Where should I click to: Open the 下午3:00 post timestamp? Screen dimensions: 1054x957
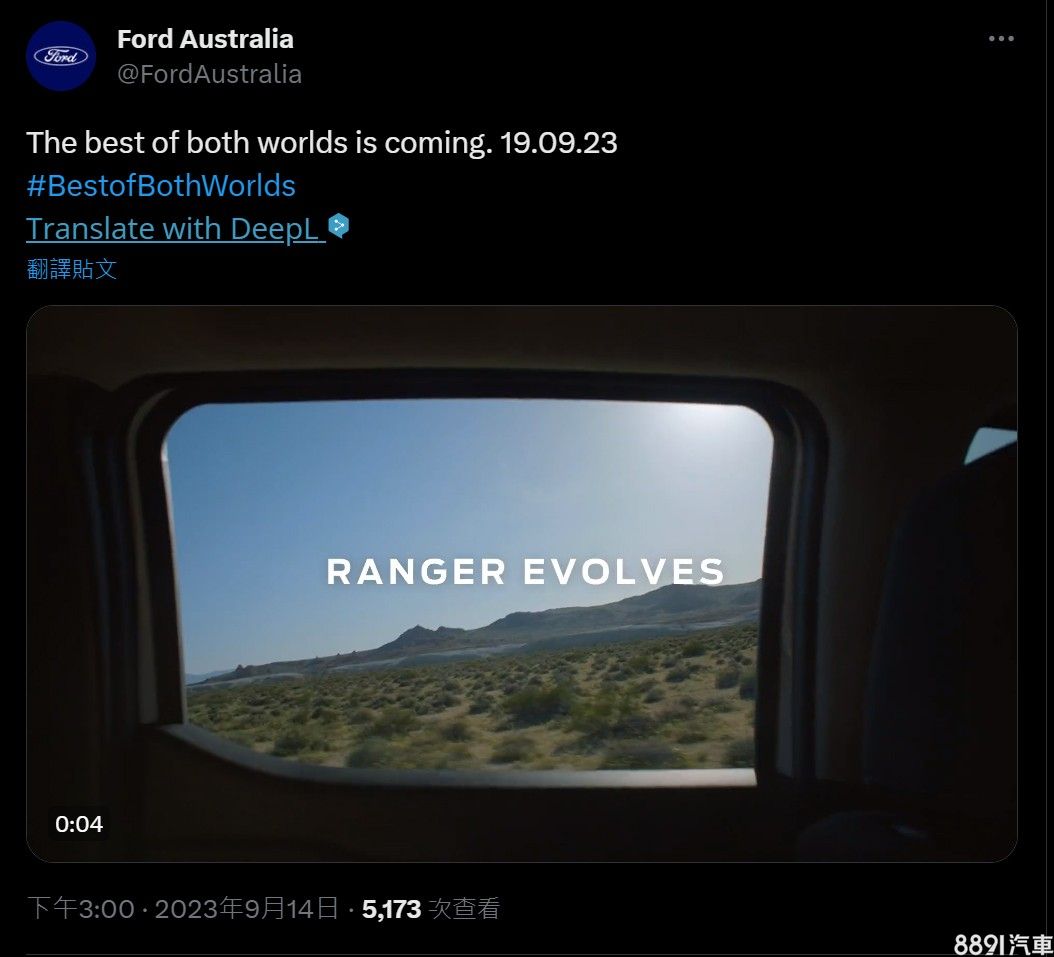point(80,909)
